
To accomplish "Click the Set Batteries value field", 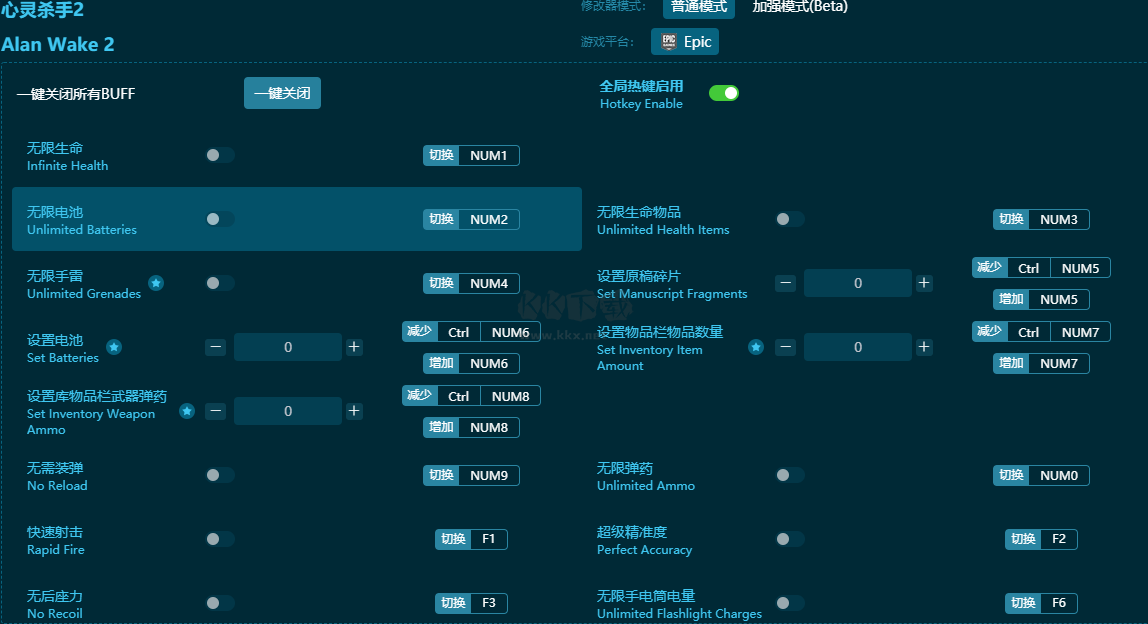I will tap(288, 347).
